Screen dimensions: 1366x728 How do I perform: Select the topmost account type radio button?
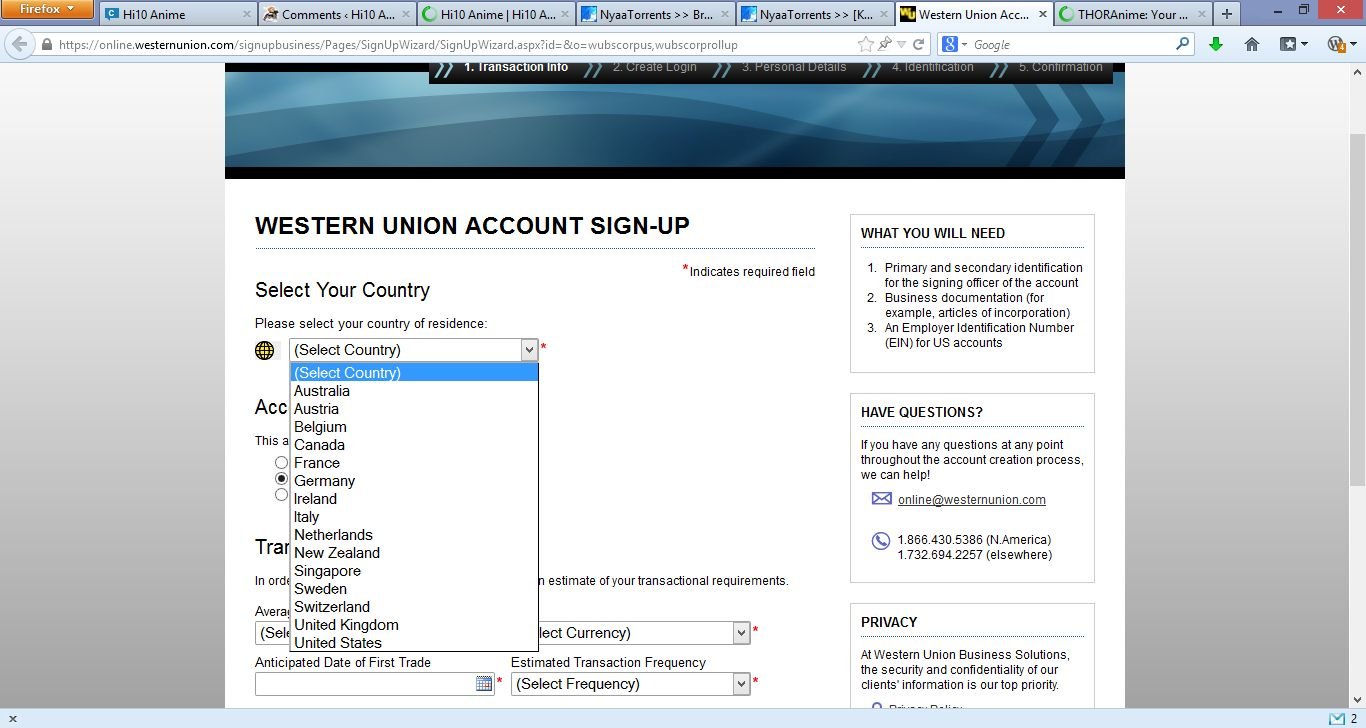click(x=281, y=462)
